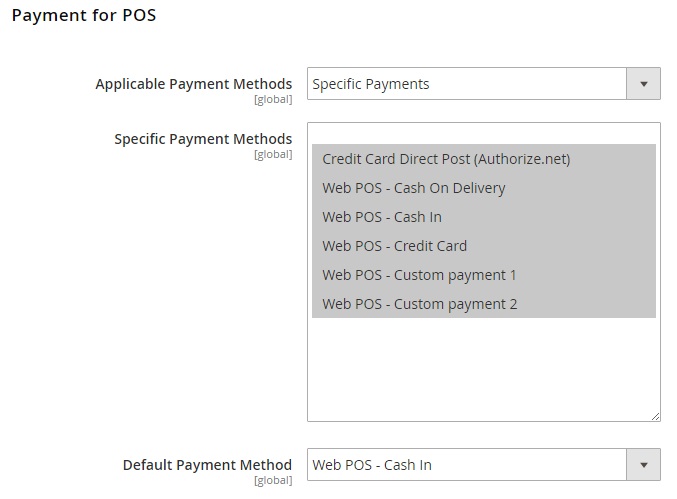Click the Payment for POS section heading
The height and width of the screenshot is (499, 677).
84,16
